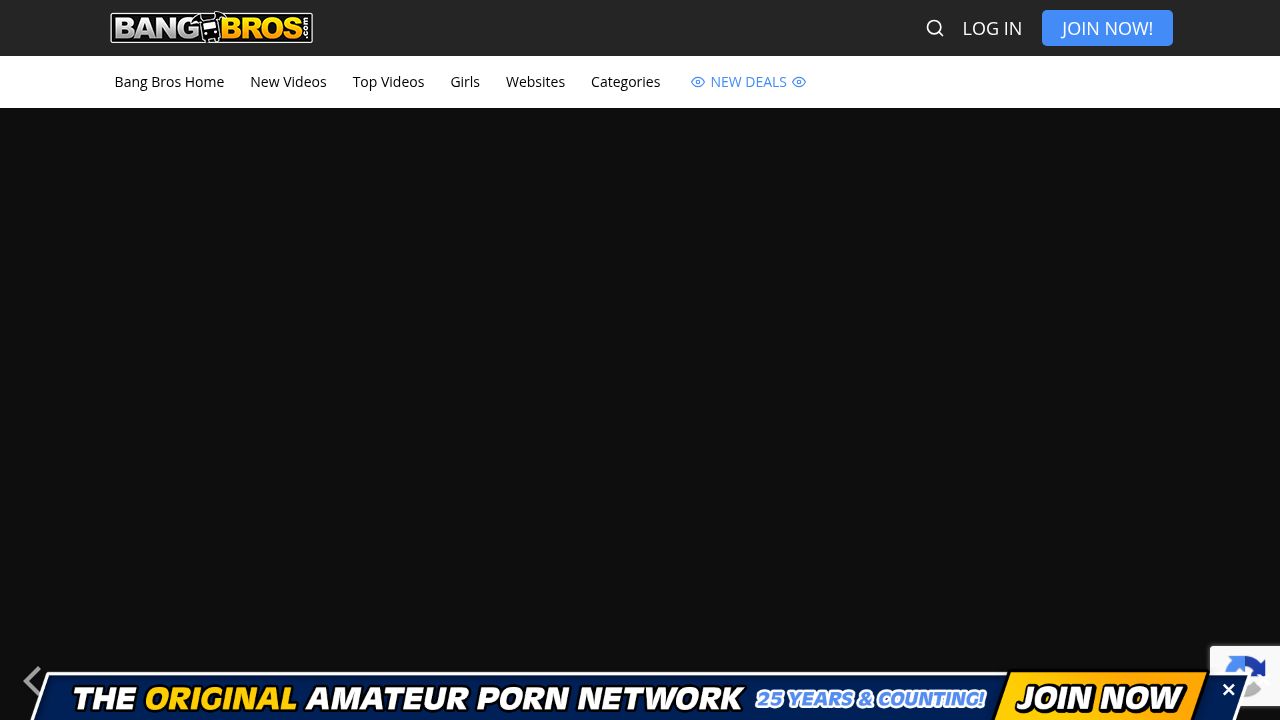1280x720 pixels.
Task: Click the site logo in header
Action: click(x=211, y=28)
